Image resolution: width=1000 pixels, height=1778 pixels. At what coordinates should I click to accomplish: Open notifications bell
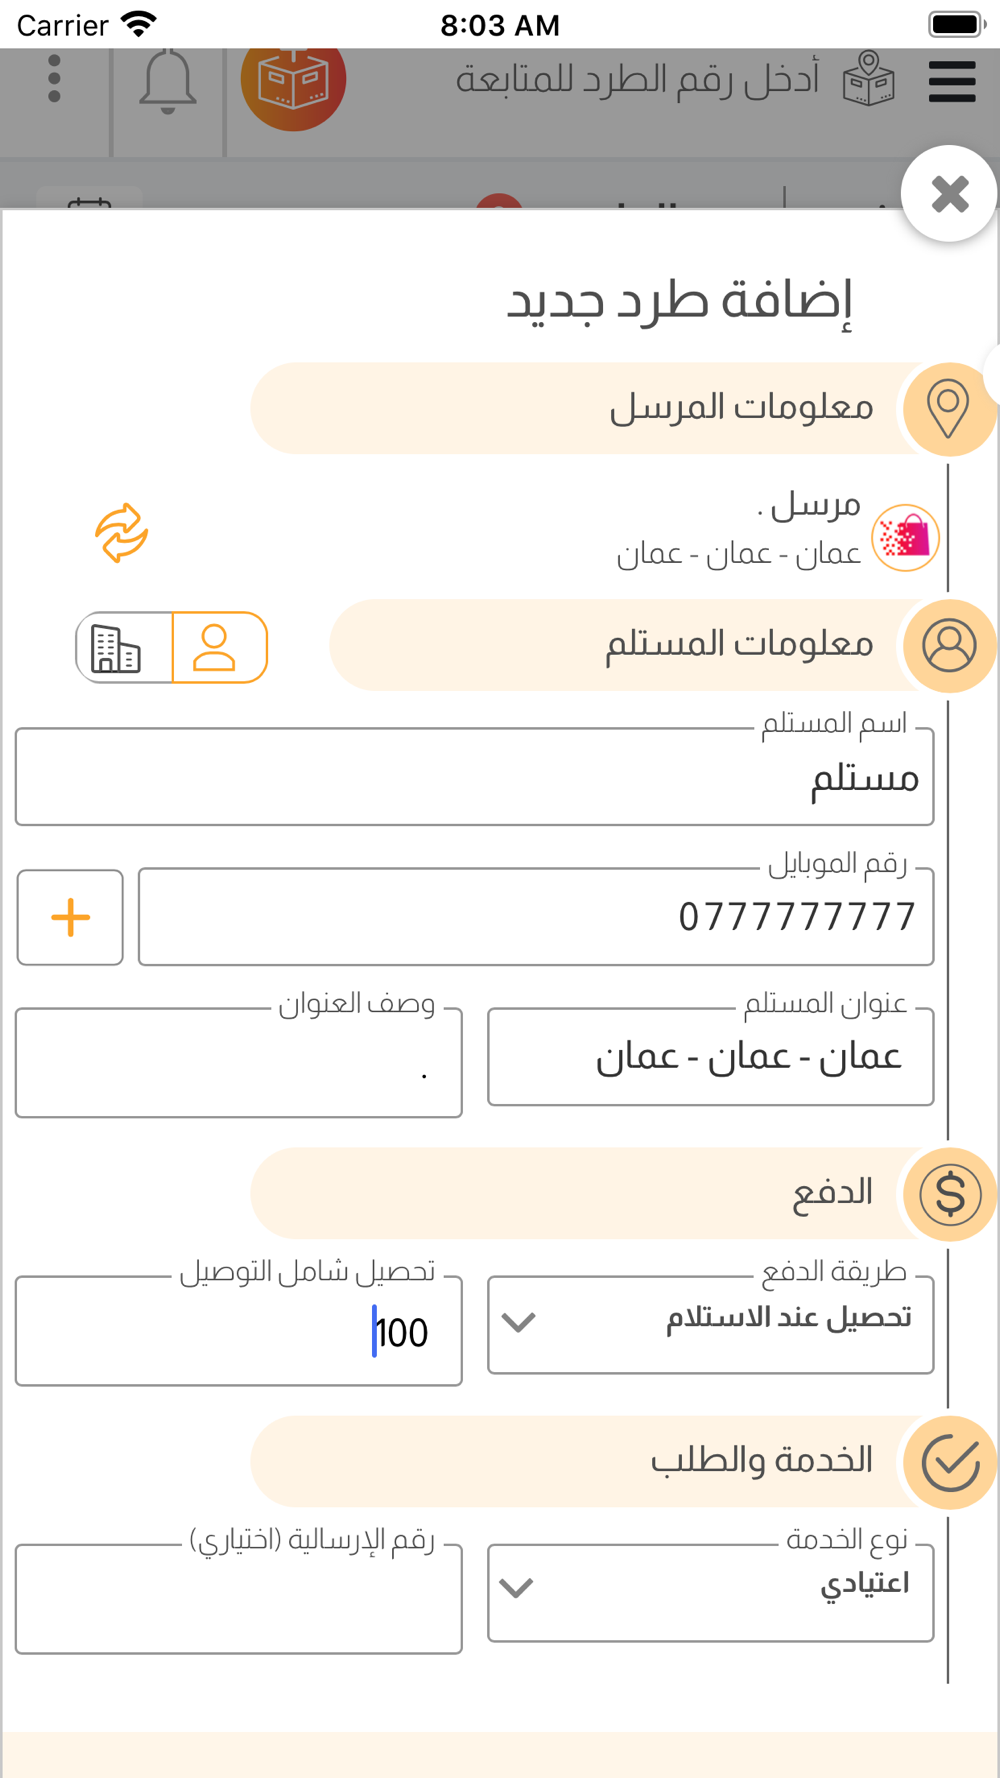click(x=167, y=81)
